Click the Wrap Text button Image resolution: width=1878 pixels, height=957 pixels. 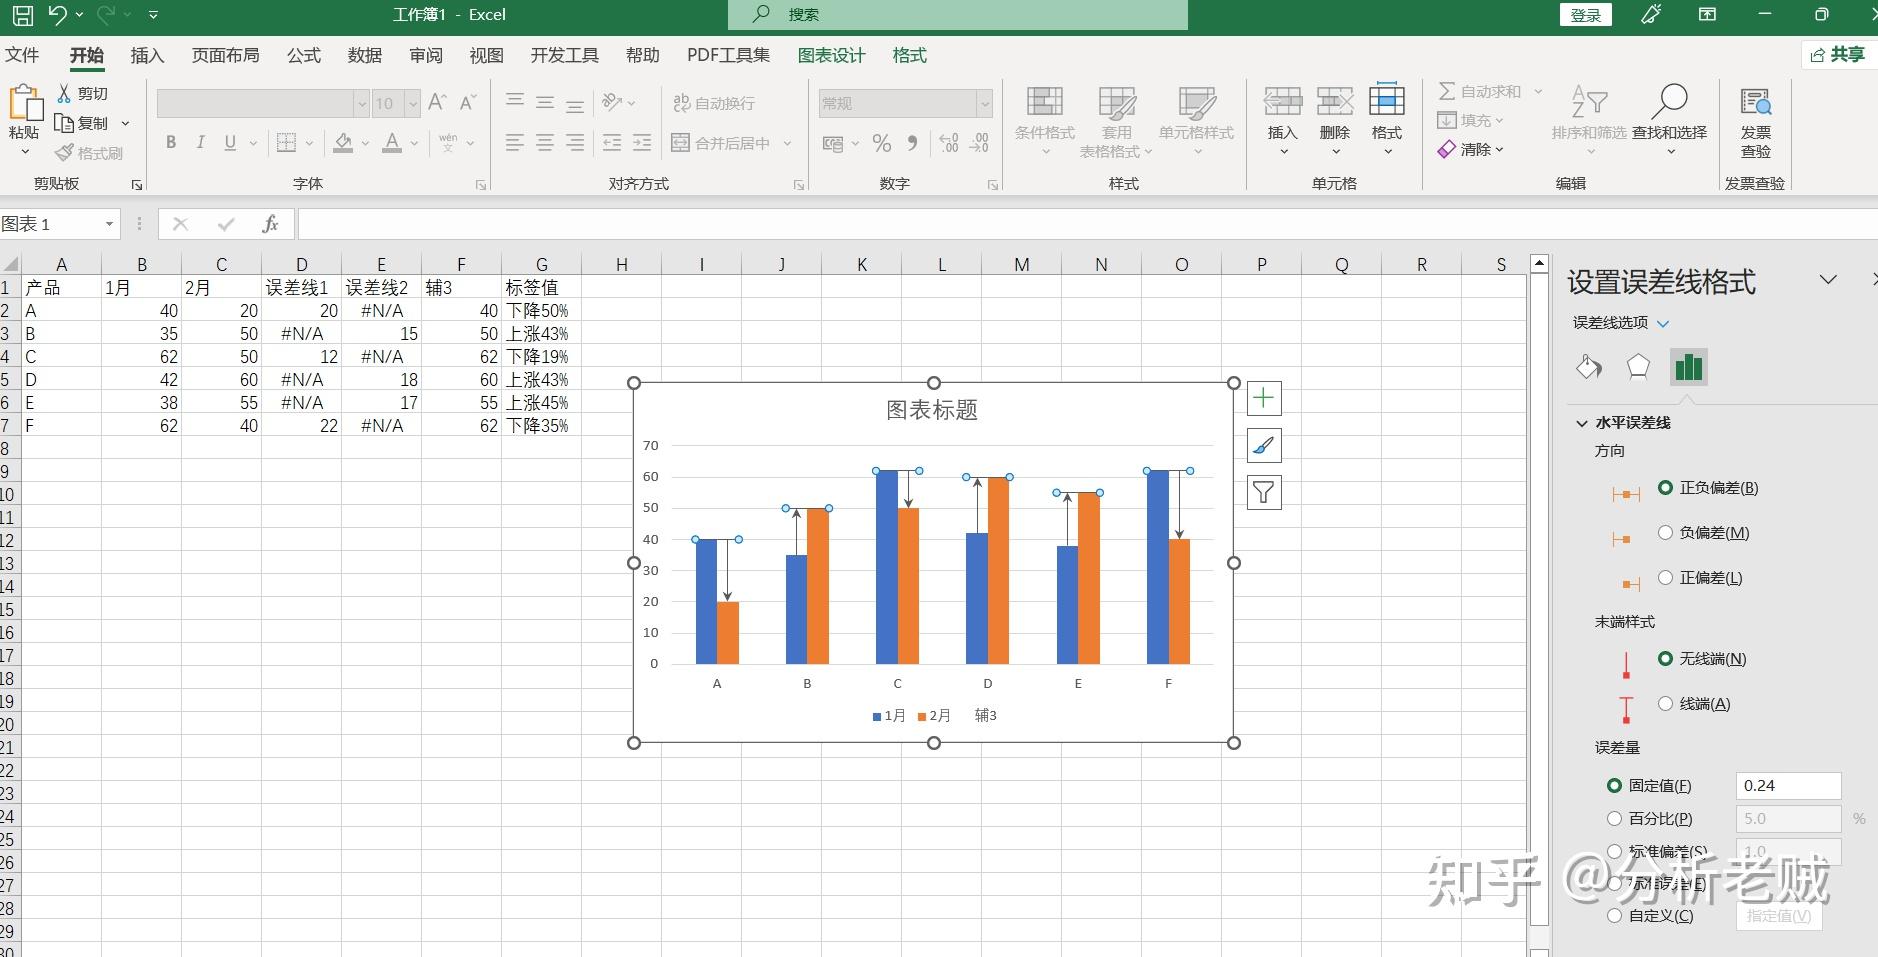(x=714, y=103)
